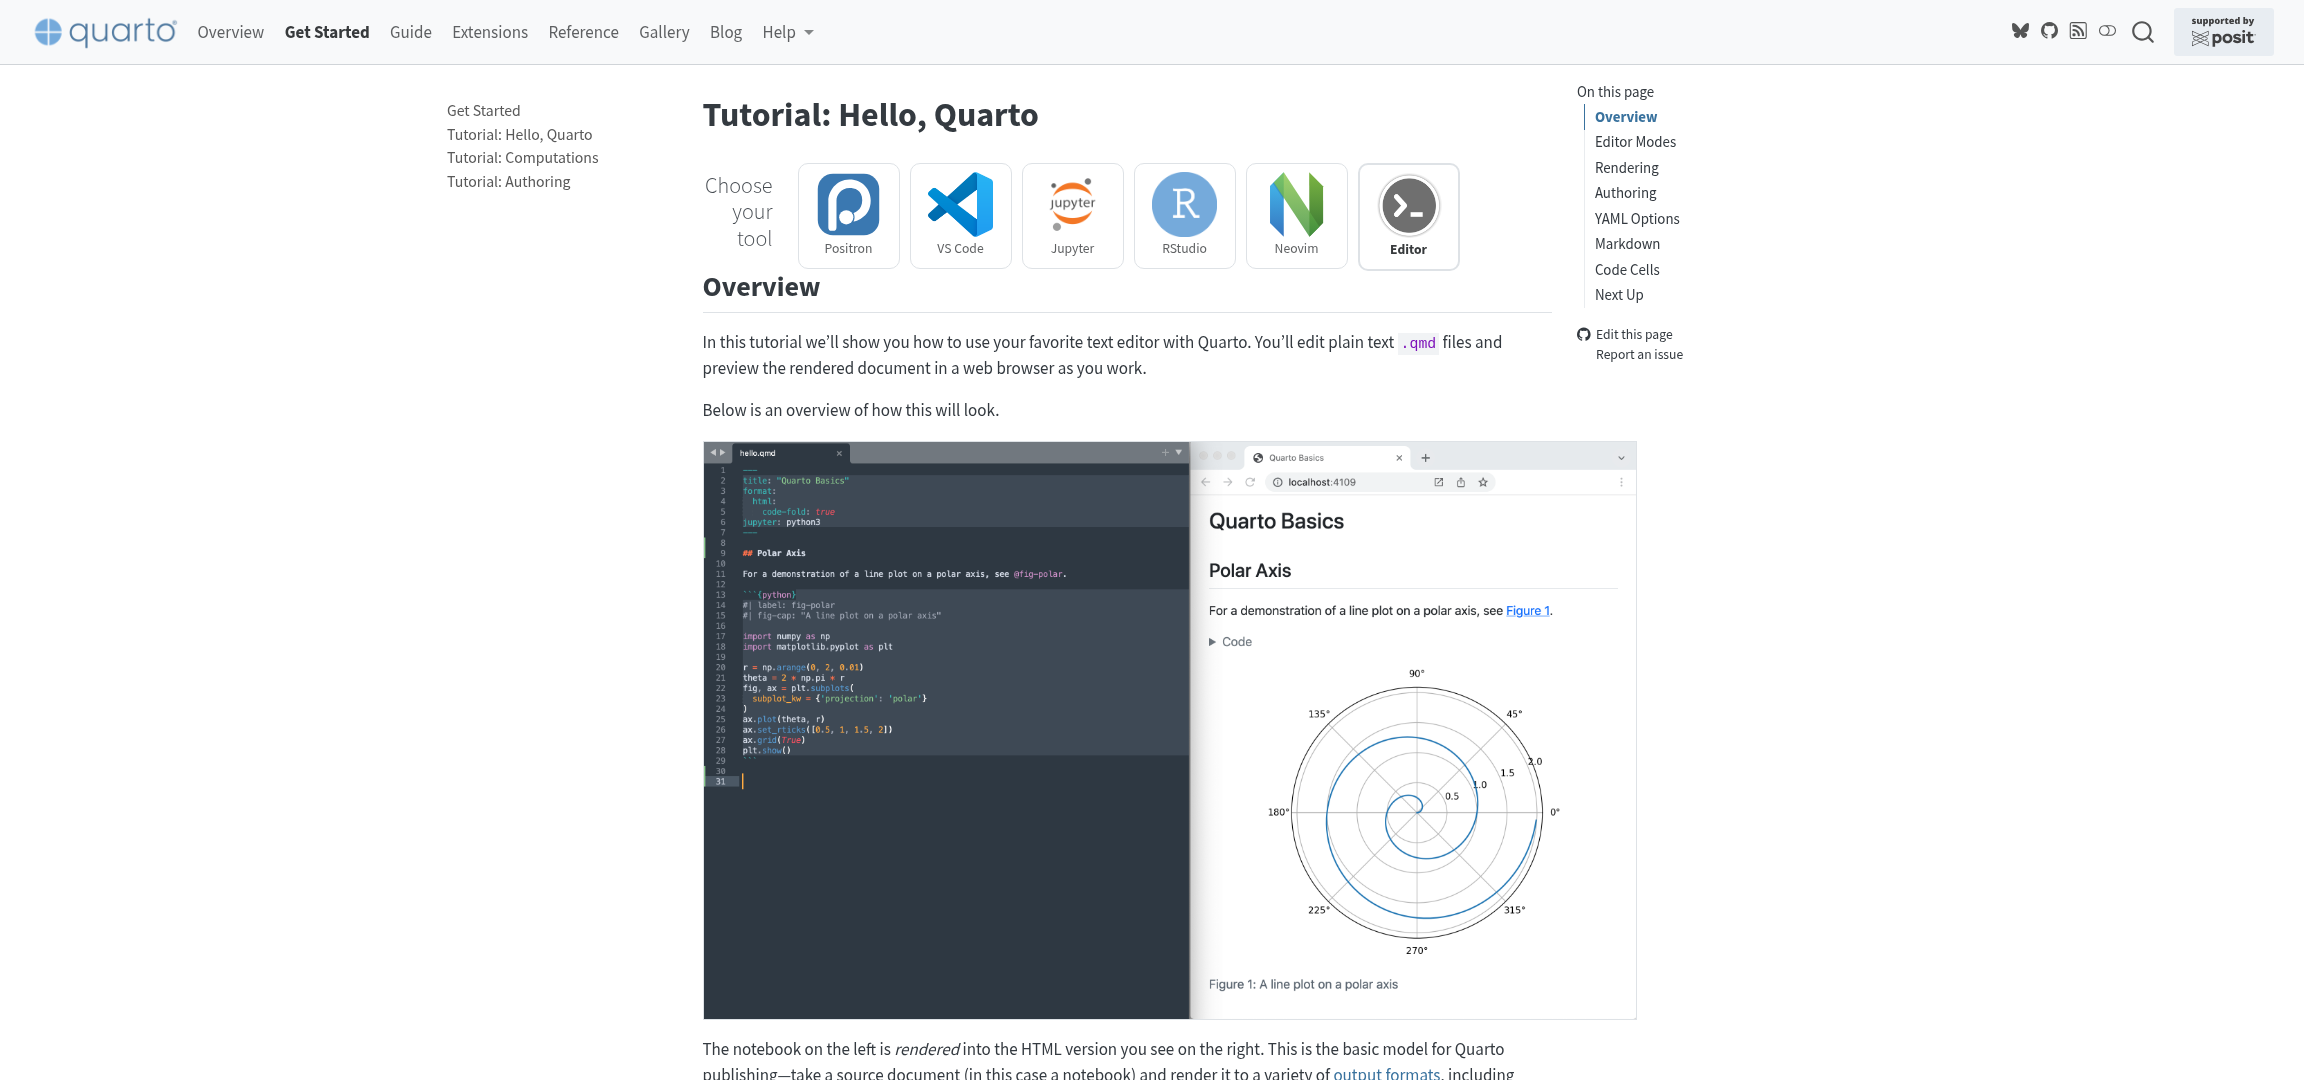Open Tutorial: Computations in the sidebar
The width and height of the screenshot is (2304, 1080).
pos(522,157)
